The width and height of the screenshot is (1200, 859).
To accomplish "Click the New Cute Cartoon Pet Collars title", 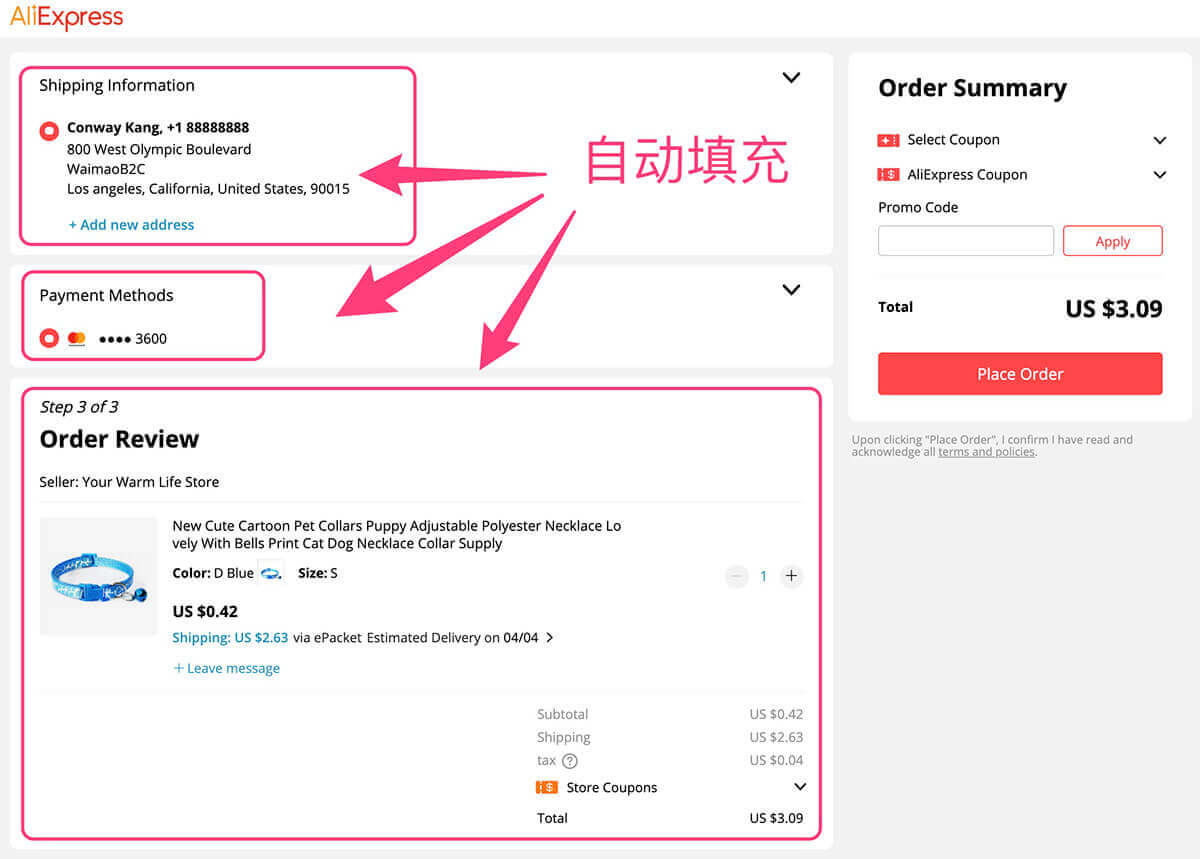I will [x=397, y=535].
